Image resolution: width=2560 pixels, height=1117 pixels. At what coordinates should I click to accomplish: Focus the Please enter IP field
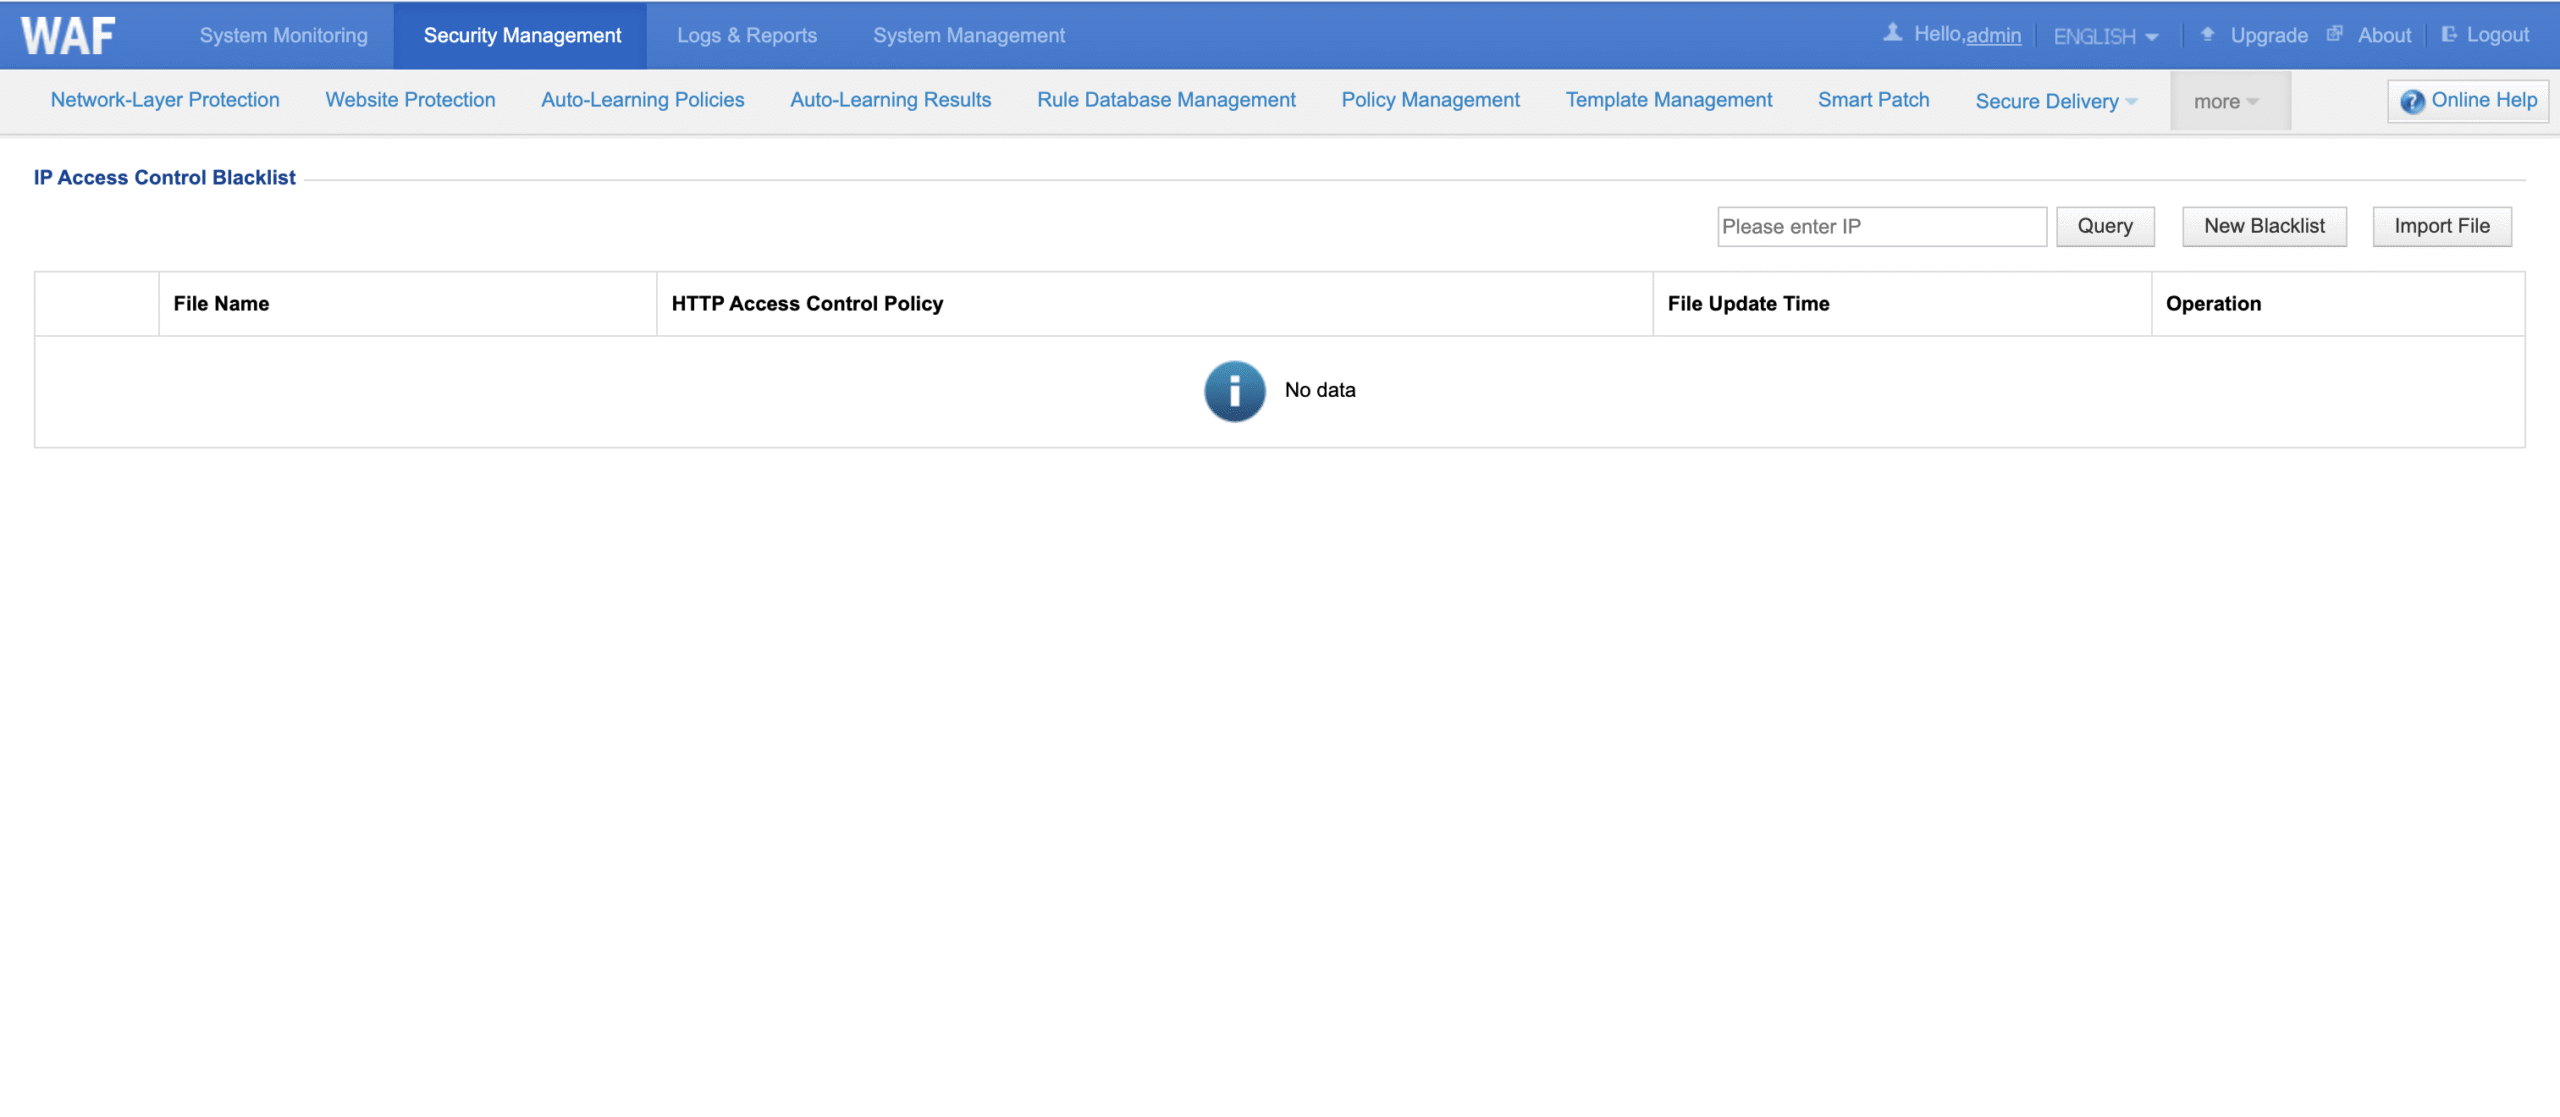pos(1881,227)
